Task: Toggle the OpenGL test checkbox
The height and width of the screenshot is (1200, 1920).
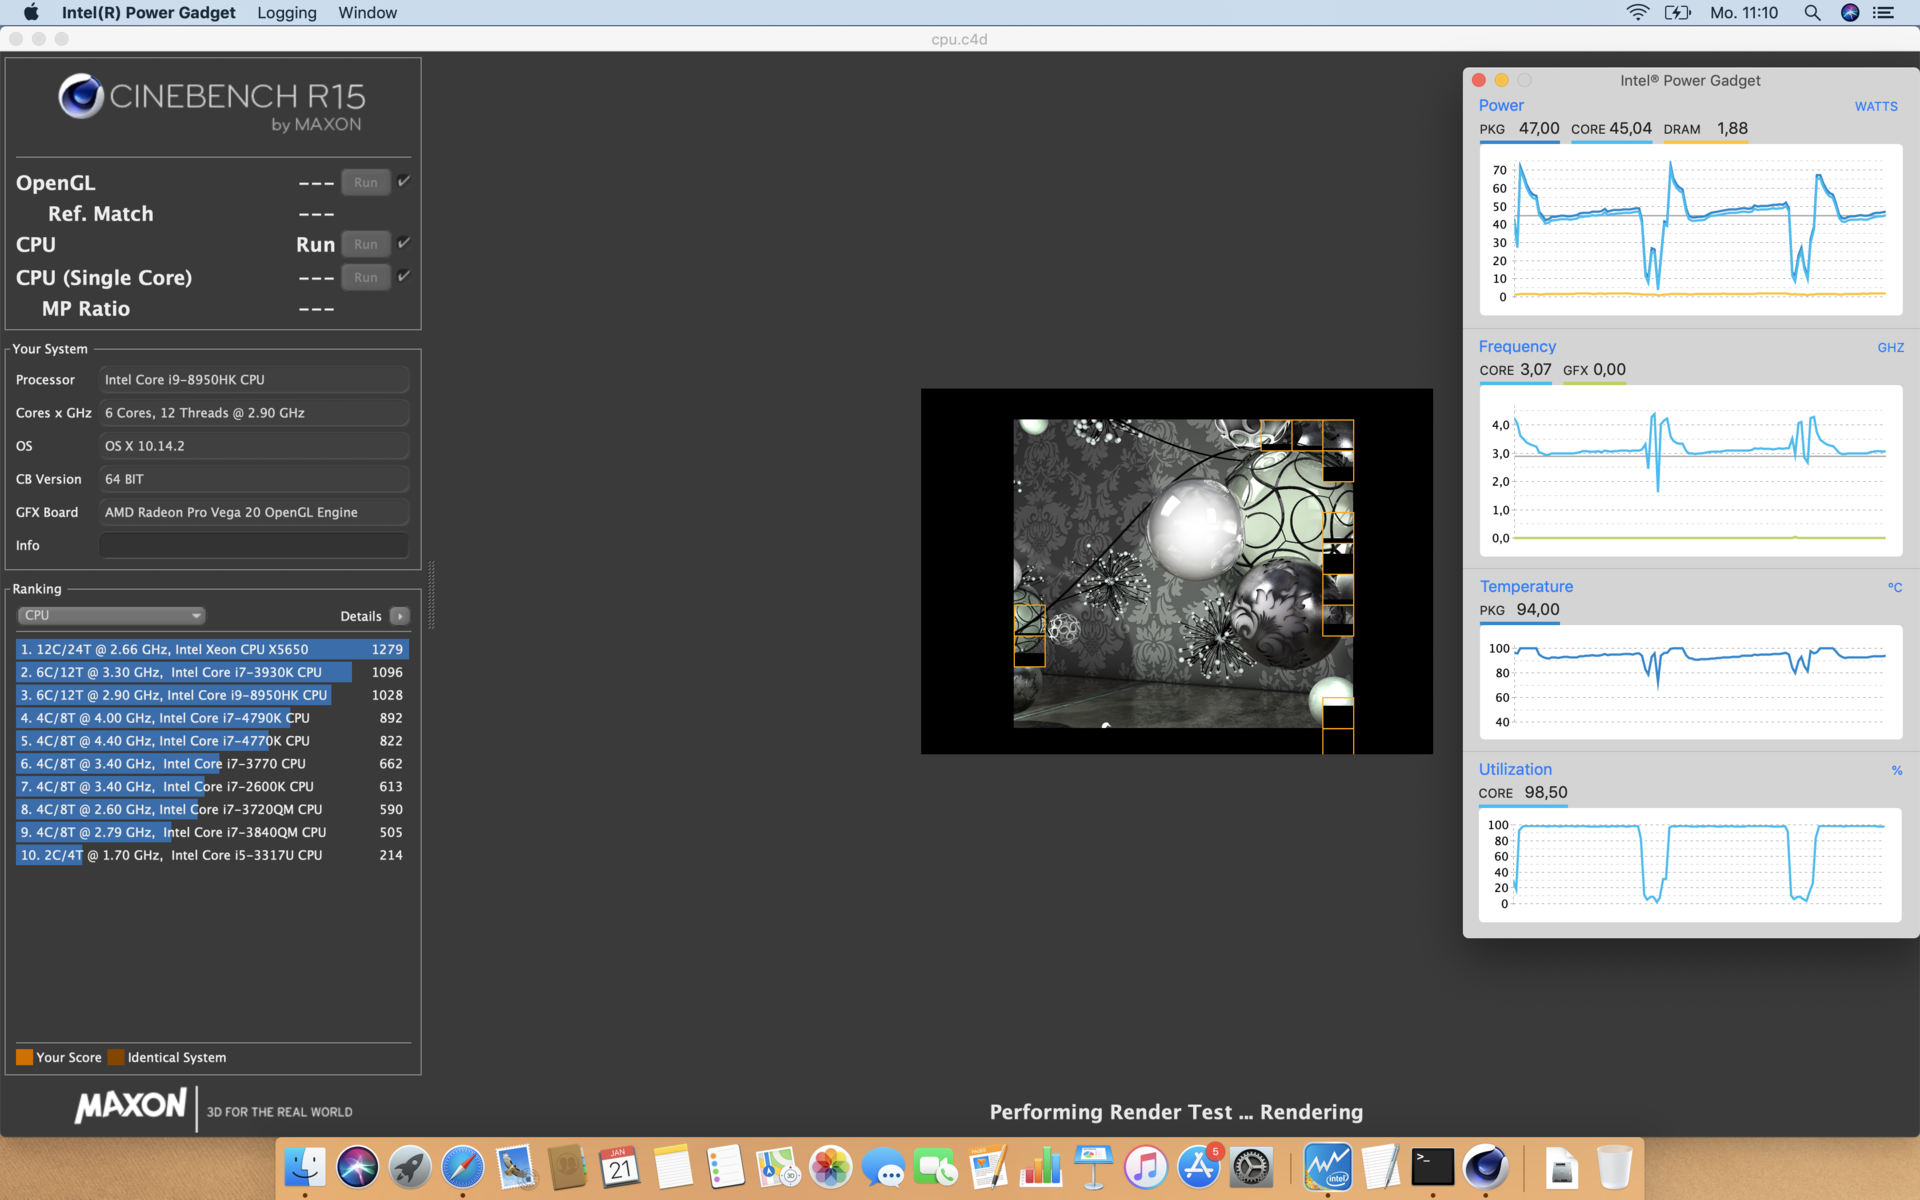Action: point(404,181)
